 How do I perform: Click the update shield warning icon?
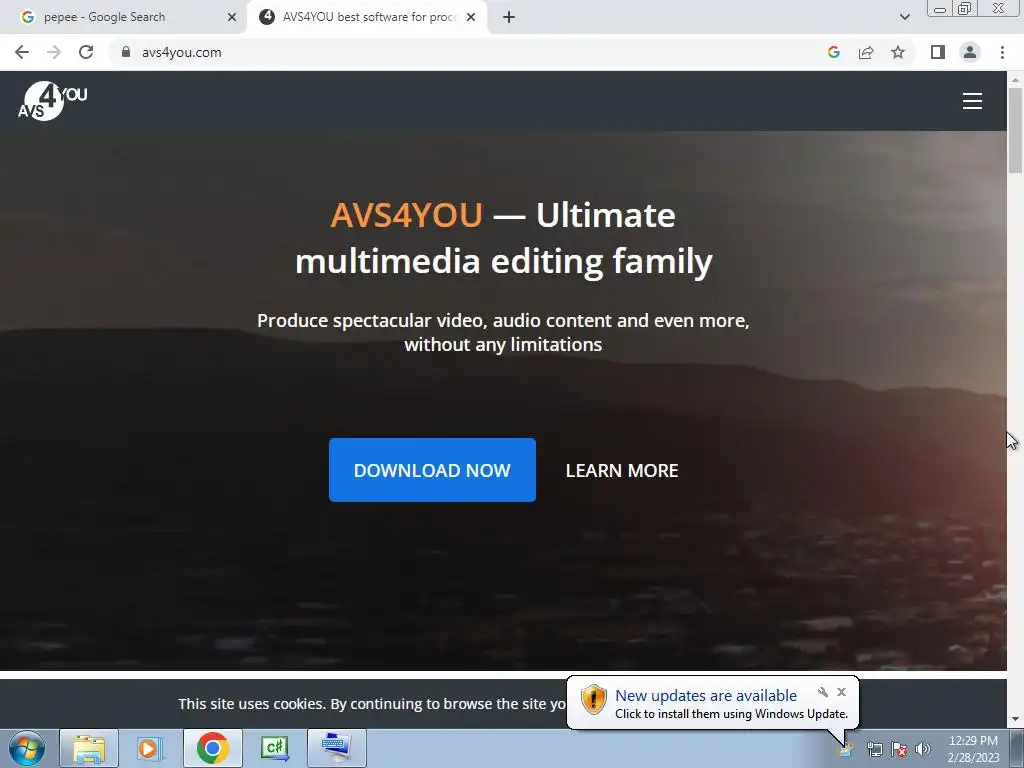pyautogui.click(x=594, y=699)
